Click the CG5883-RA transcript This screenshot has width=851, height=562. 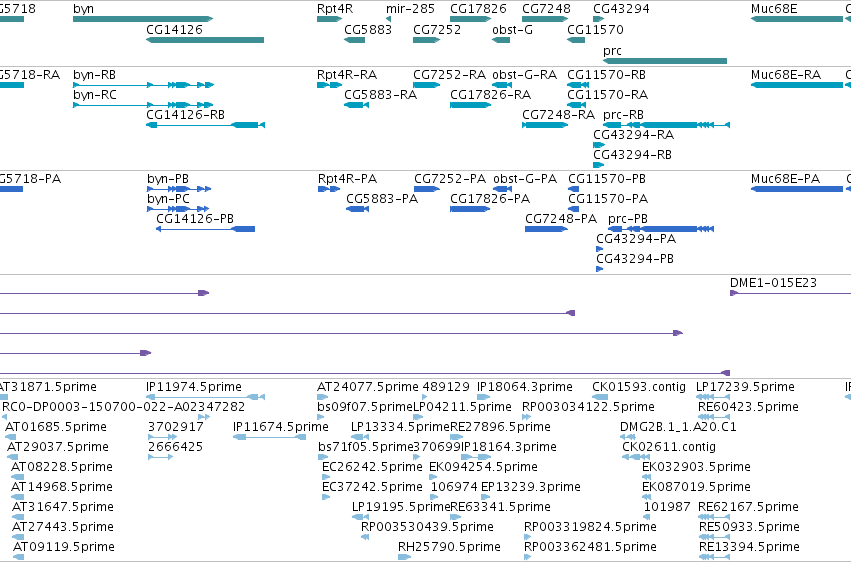357,105
